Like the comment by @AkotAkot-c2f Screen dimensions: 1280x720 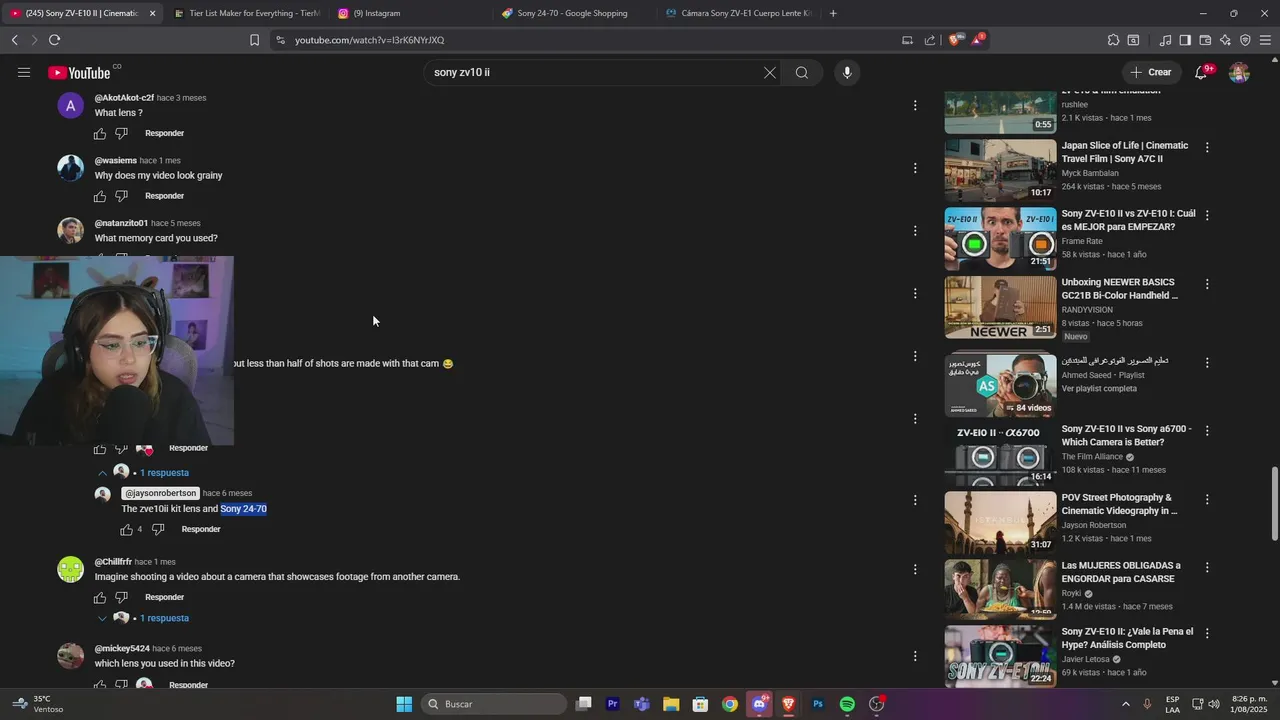(x=100, y=133)
